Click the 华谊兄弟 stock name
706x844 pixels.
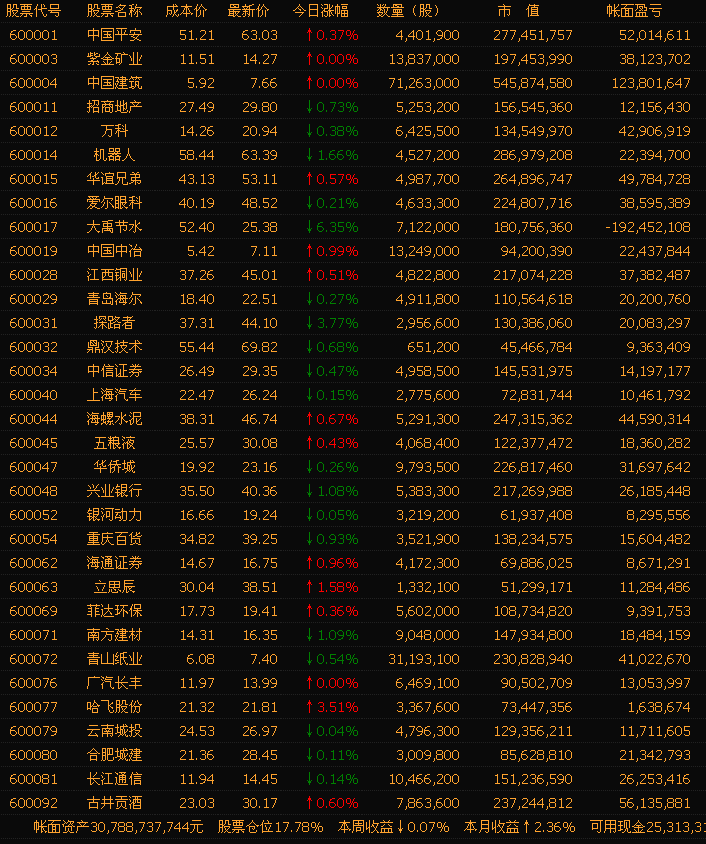[115, 179]
